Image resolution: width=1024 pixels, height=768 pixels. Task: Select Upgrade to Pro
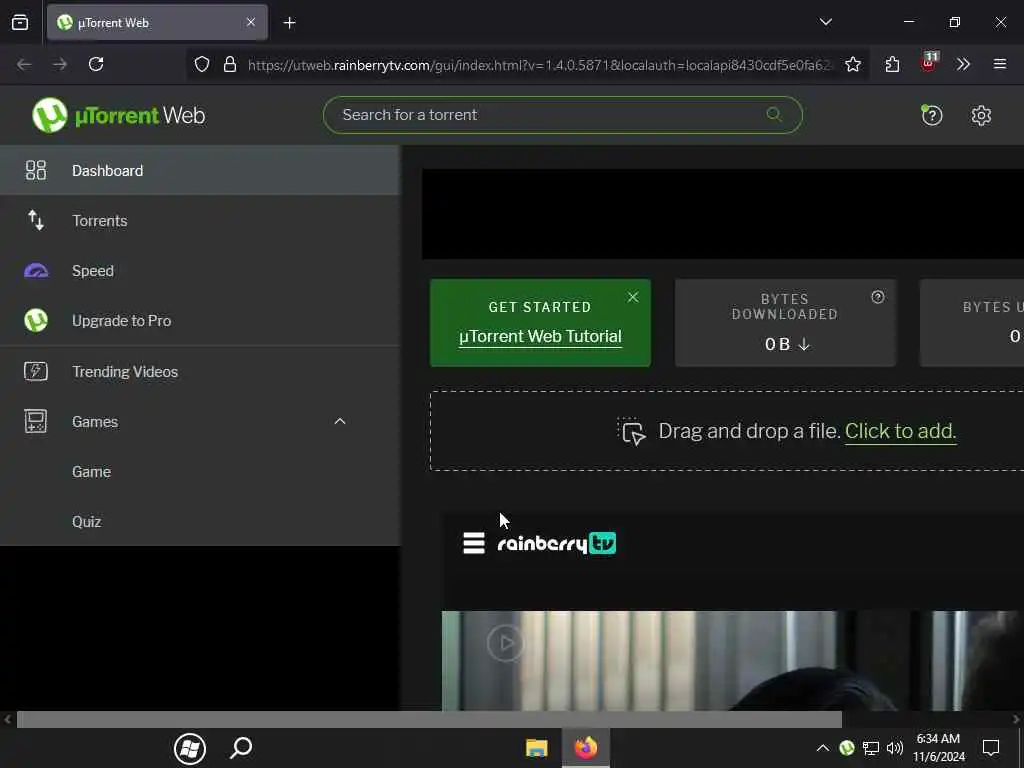(200, 321)
